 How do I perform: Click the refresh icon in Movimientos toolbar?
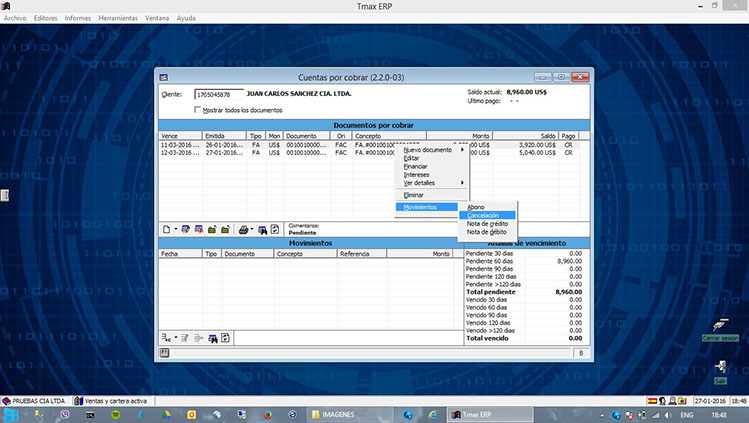(x=226, y=338)
